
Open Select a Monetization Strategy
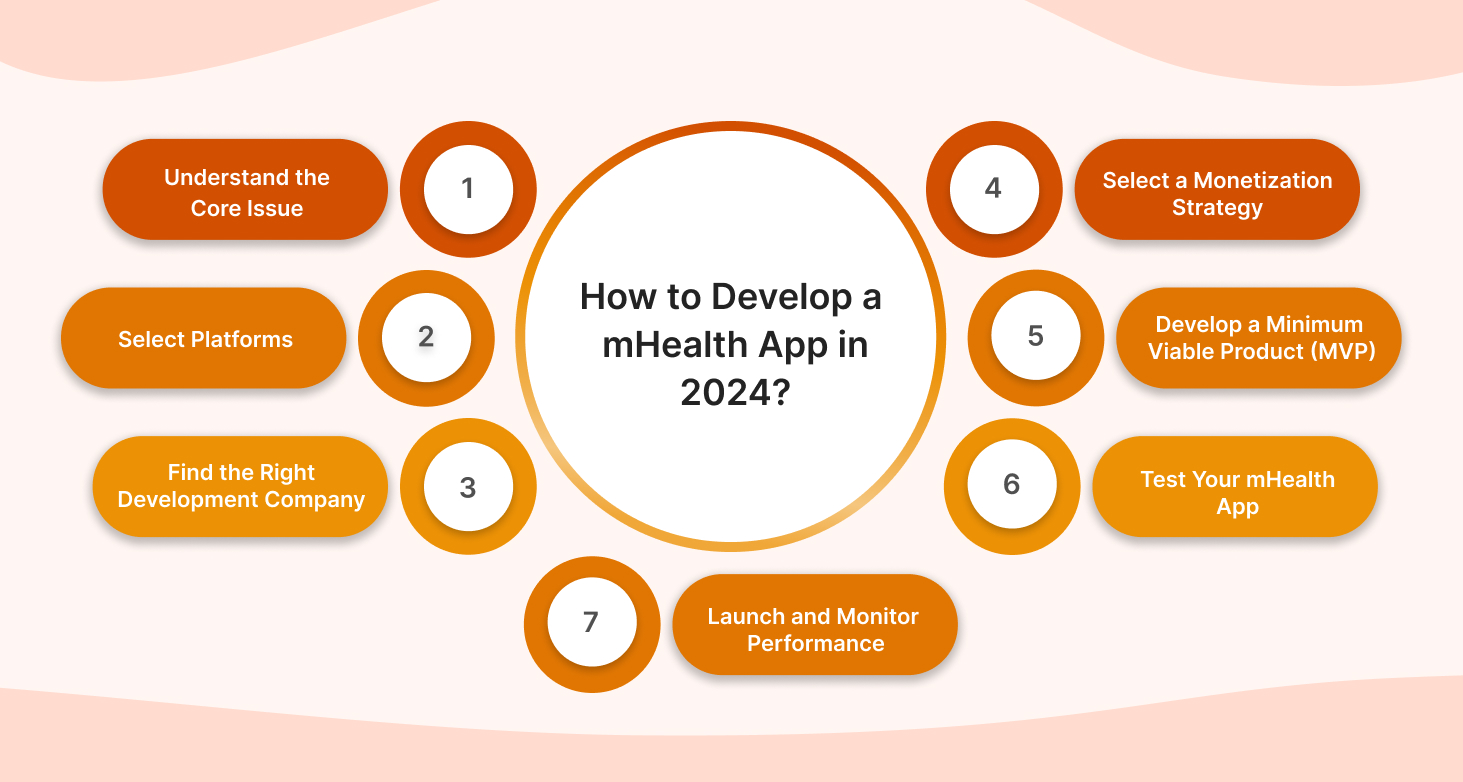[x=1217, y=192]
